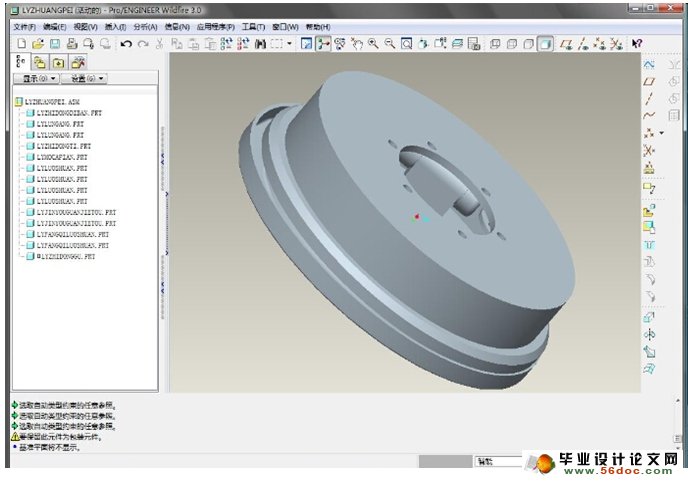Open 窗口(W) menu
This screenshot has height=481, width=688.
[285, 27]
